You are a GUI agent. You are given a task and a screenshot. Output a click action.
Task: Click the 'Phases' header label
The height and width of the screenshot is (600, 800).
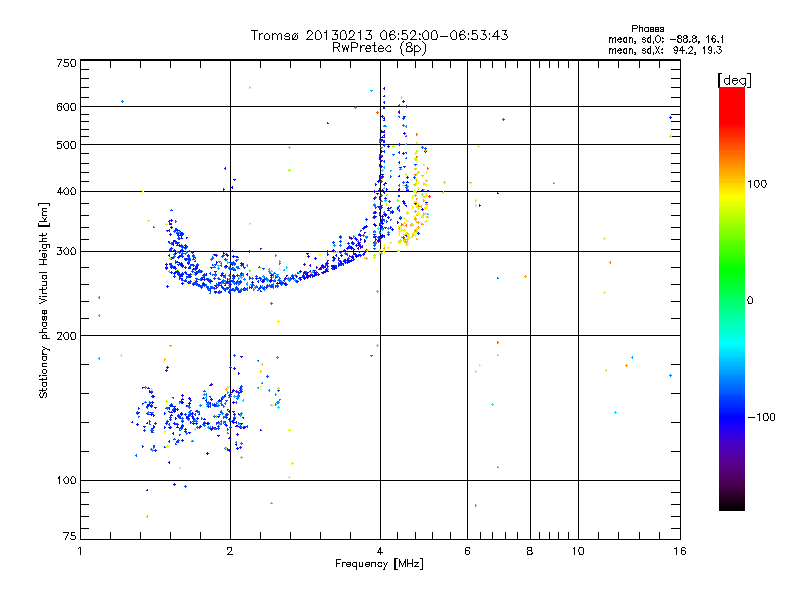647,29
